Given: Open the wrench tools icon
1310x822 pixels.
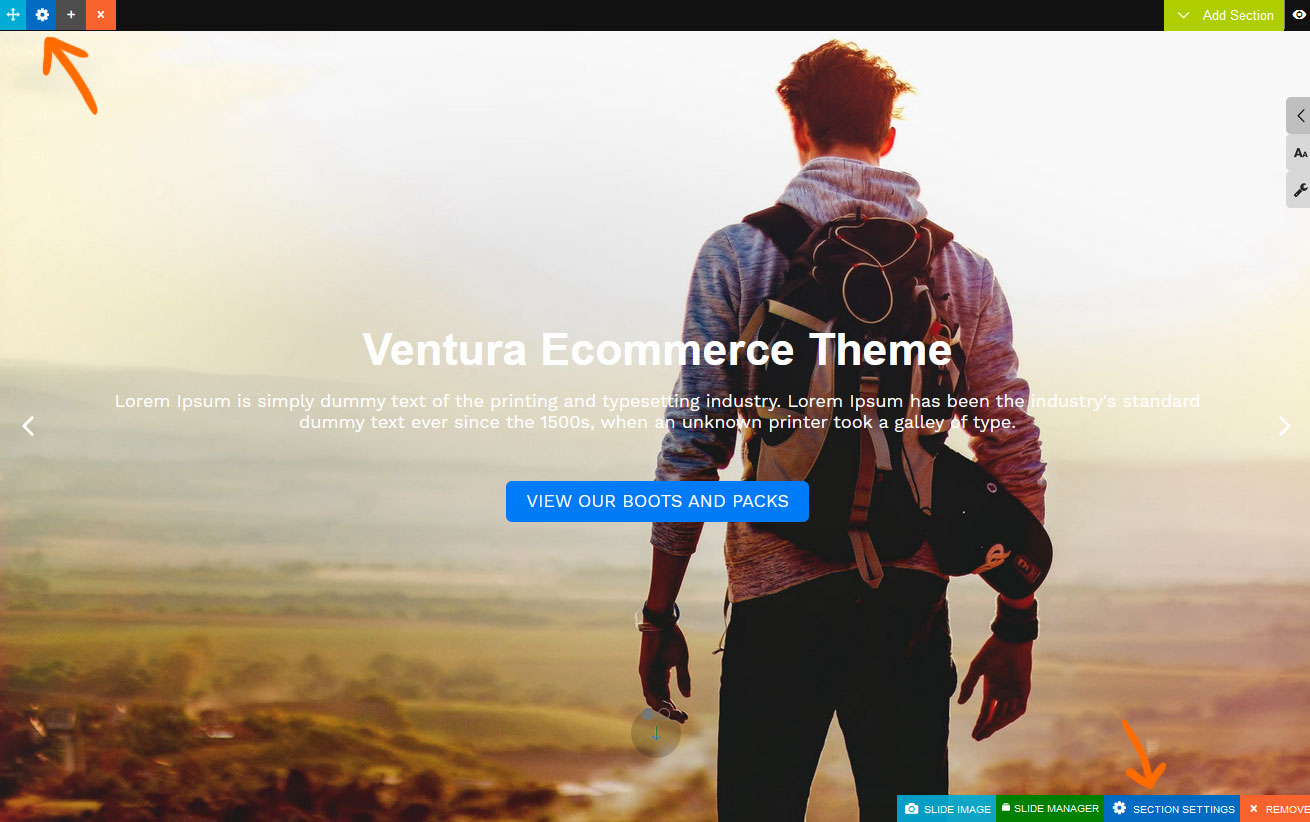Looking at the screenshot, I should pyautogui.click(x=1299, y=190).
